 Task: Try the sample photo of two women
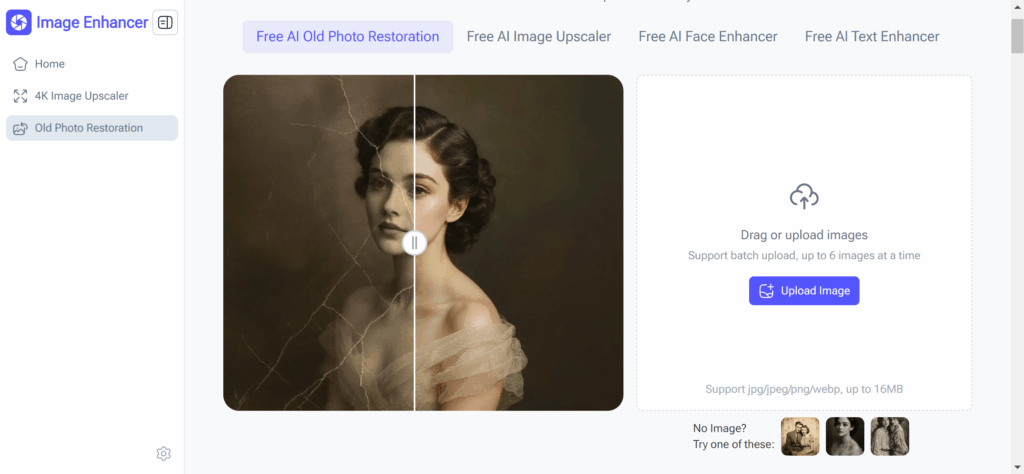[x=890, y=437]
